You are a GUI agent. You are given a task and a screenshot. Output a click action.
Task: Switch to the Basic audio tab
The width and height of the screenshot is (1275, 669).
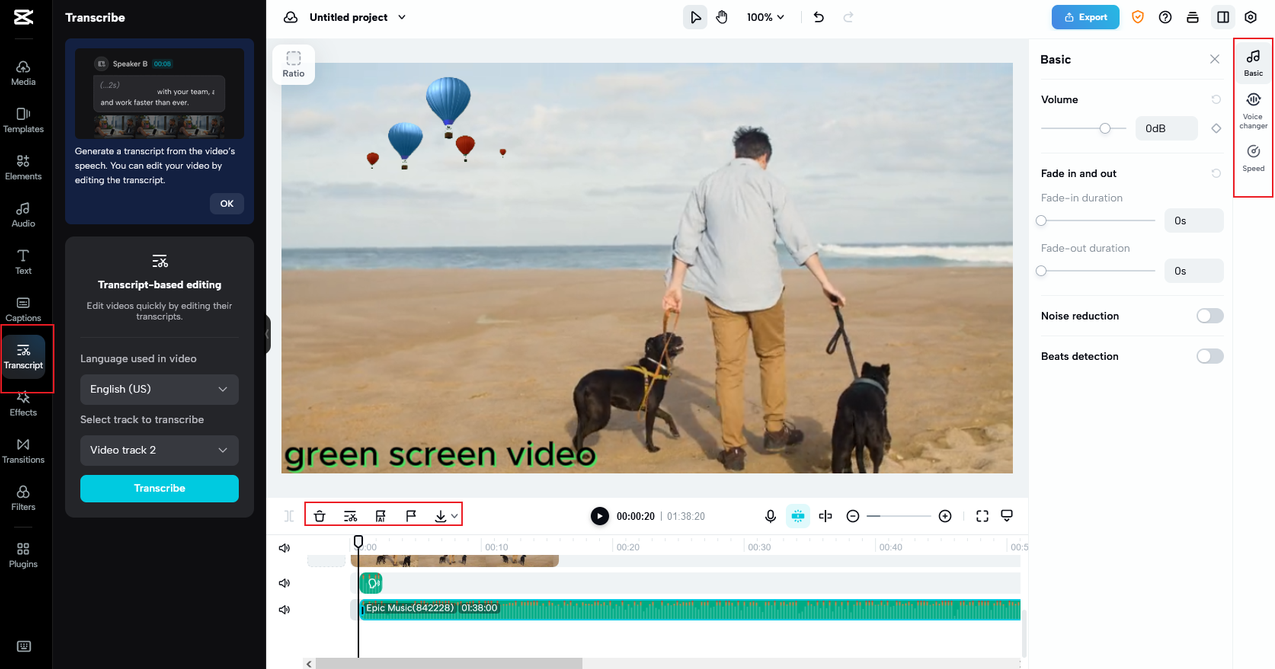(1253, 63)
